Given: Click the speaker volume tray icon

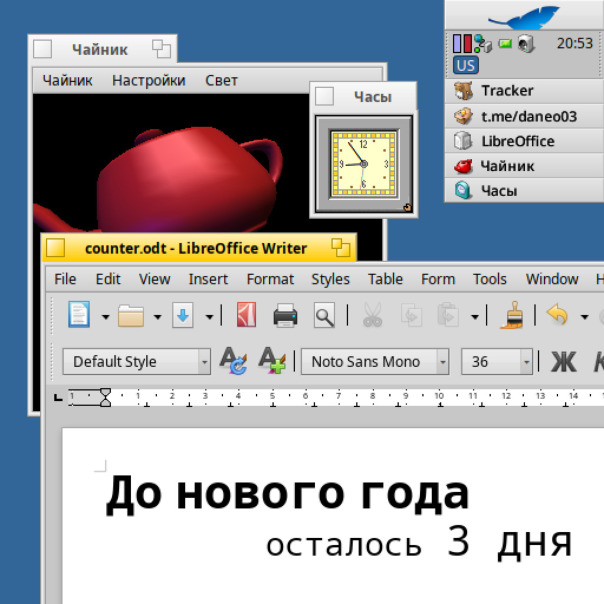Looking at the screenshot, I should pyautogui.click(x=526, y=44).
